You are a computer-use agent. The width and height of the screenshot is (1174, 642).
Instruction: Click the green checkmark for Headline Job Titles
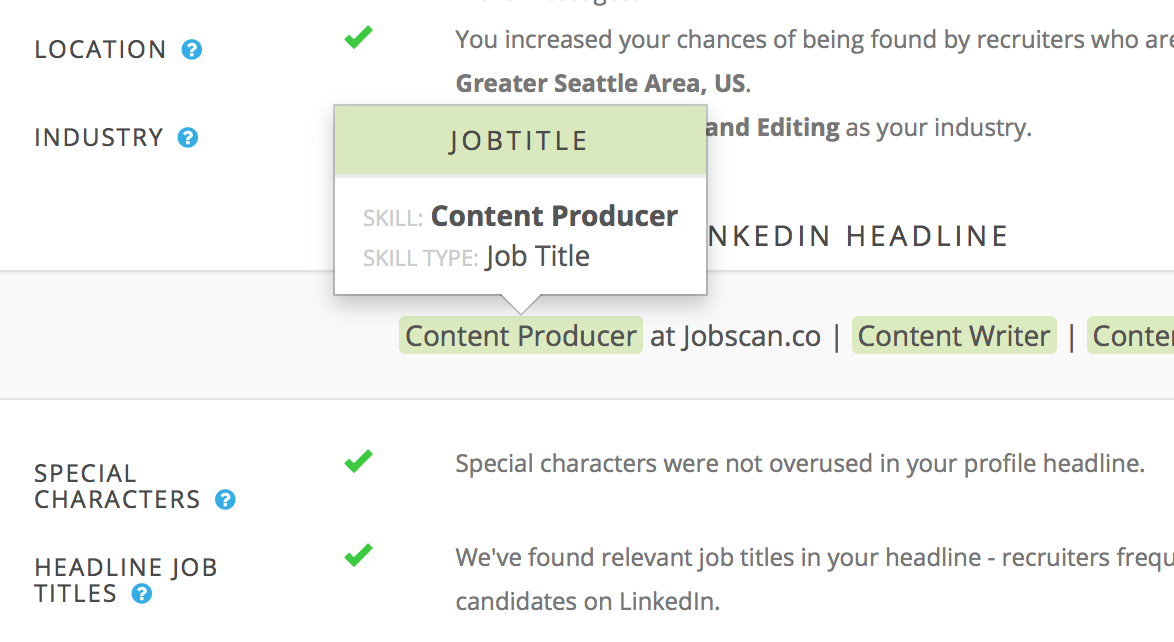[x=359, y=555]
